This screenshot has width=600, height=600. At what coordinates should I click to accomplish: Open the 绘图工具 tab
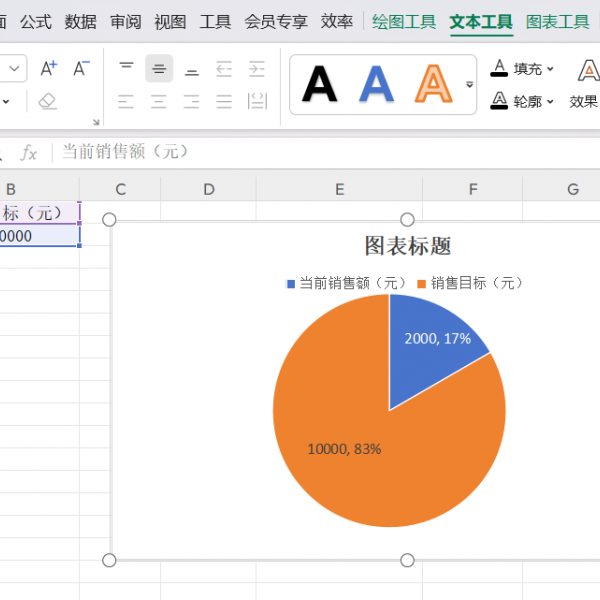click(404, 22)
